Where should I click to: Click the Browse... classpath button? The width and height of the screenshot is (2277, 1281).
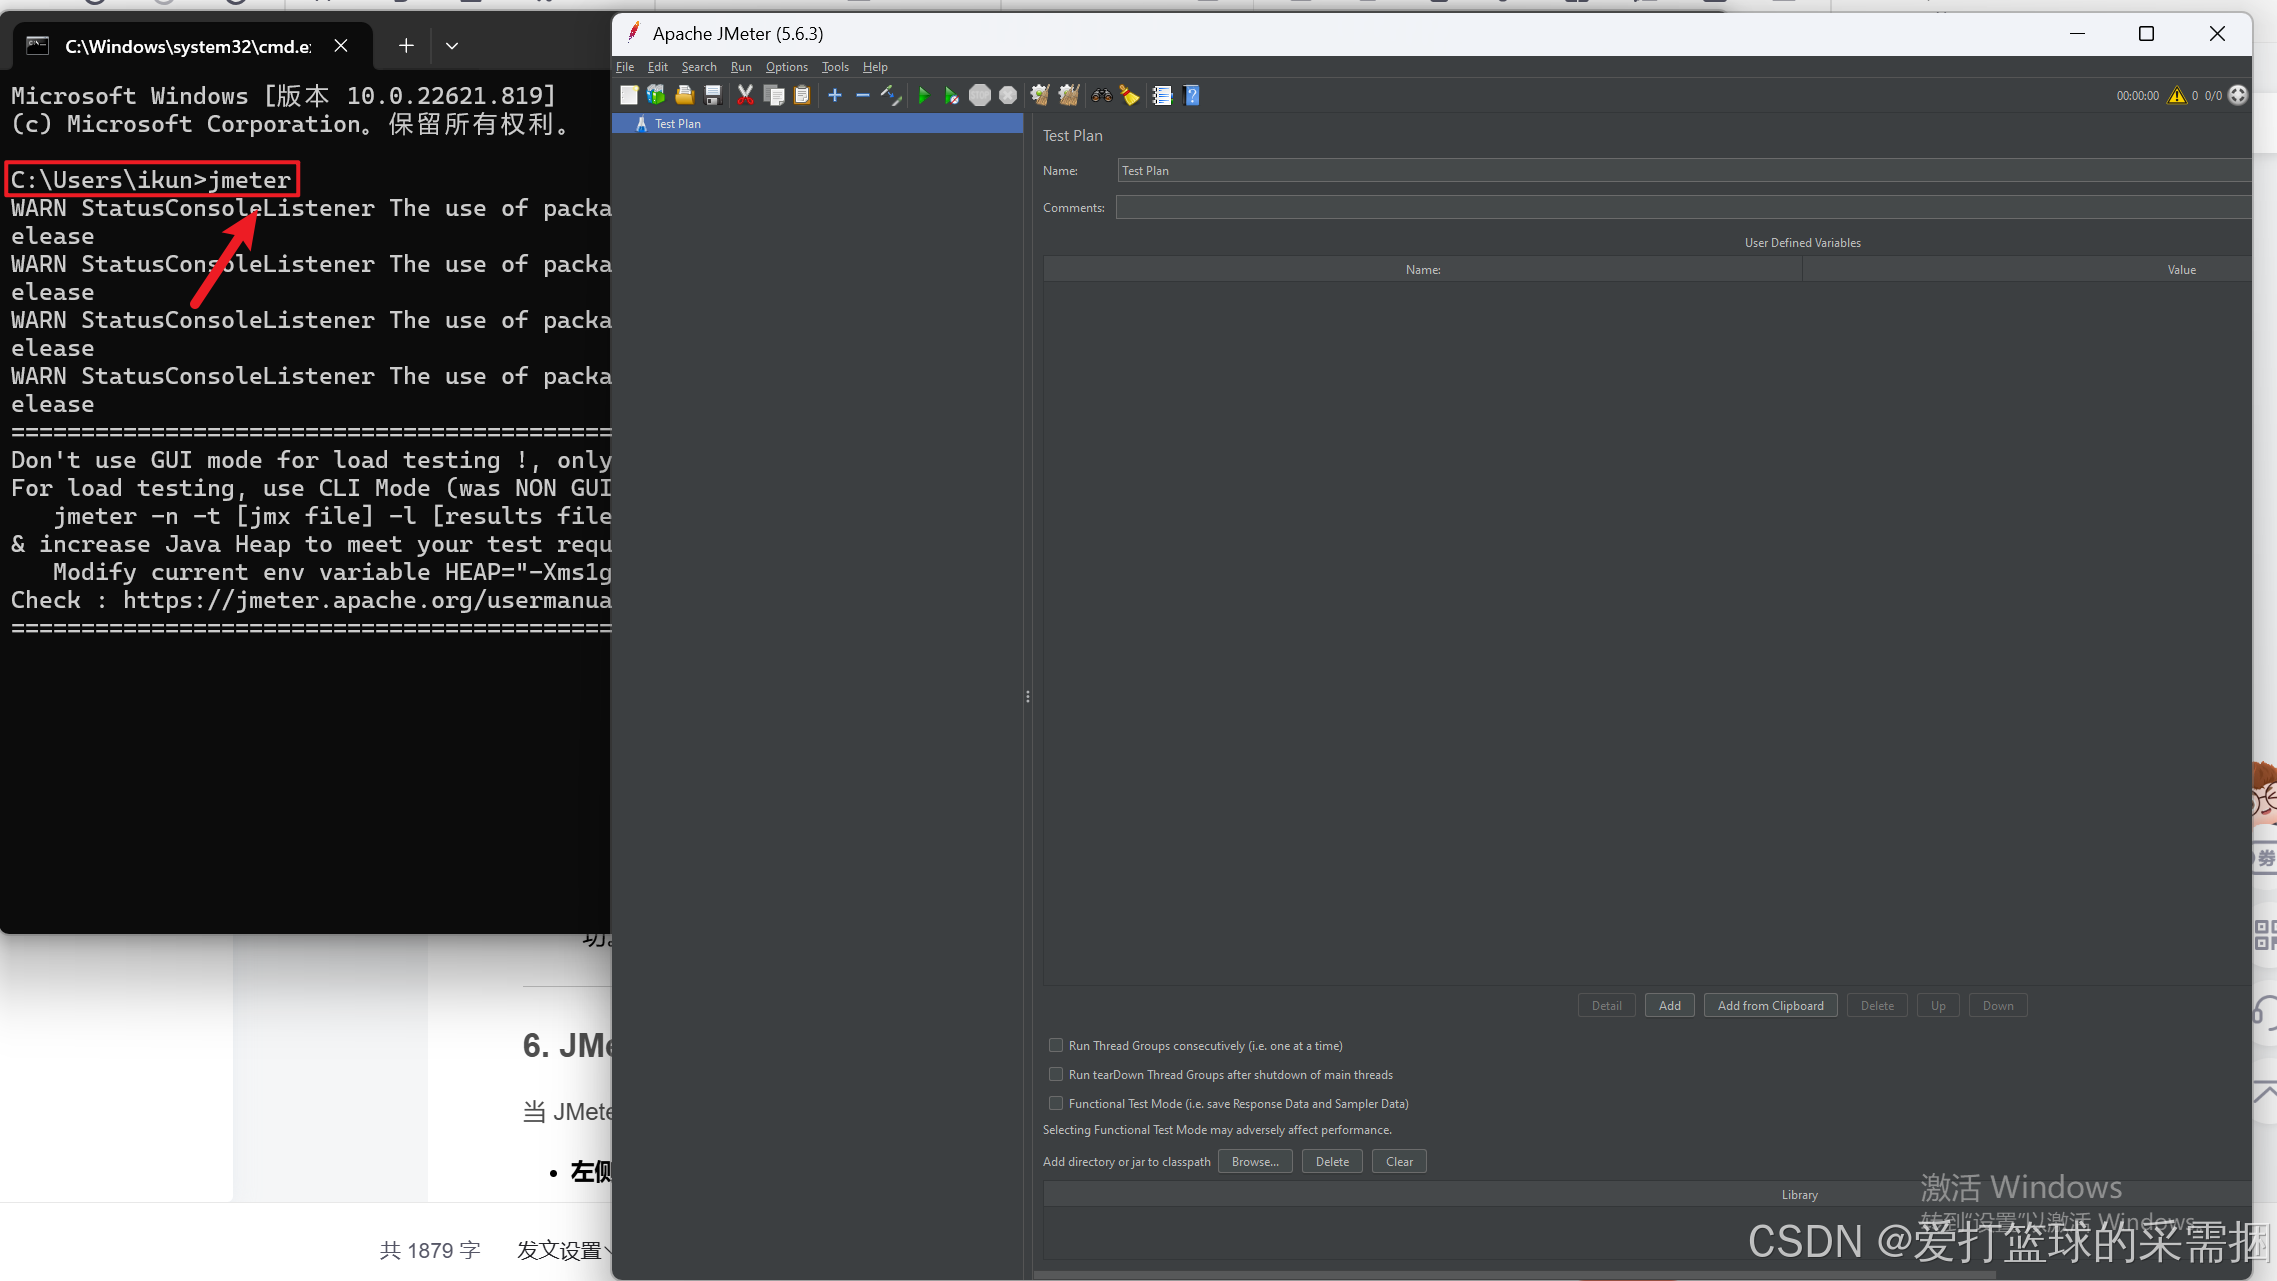tap(1254, 1161)
